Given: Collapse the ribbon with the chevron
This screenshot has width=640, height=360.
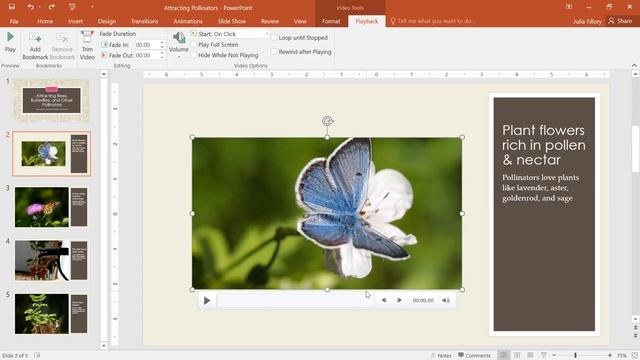Looking at the screenshot, I should [634, 65].
